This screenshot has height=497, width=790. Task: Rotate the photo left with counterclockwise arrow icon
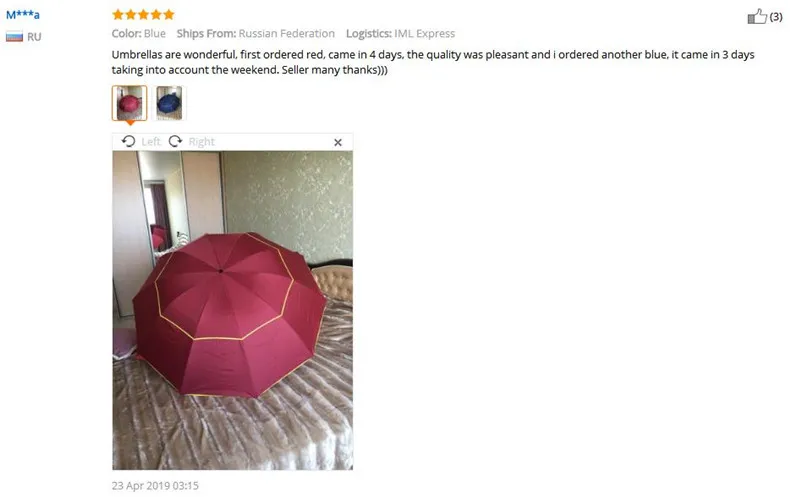pos(128,141)
